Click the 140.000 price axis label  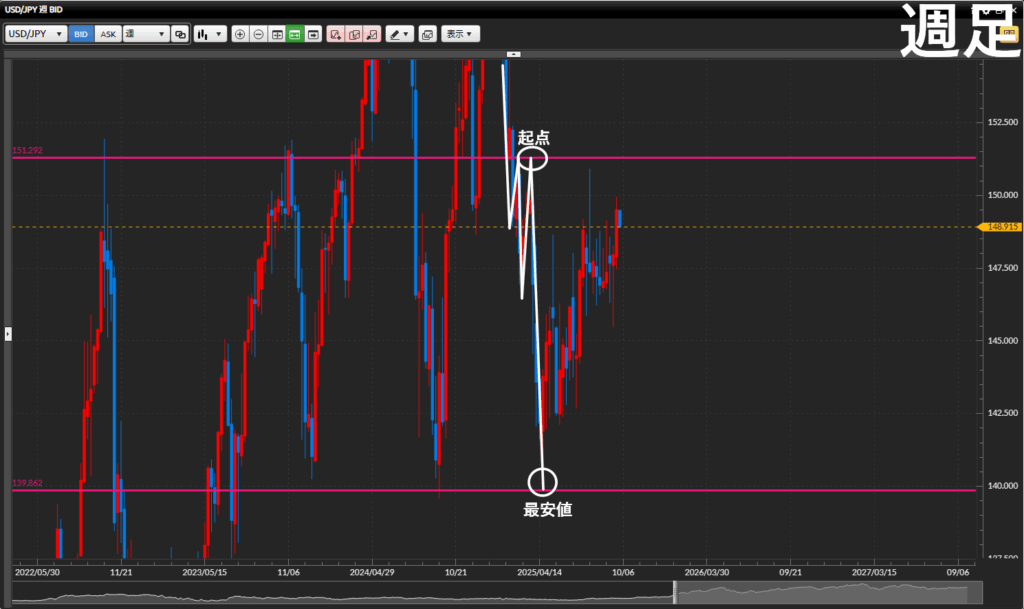(1002, 486)
